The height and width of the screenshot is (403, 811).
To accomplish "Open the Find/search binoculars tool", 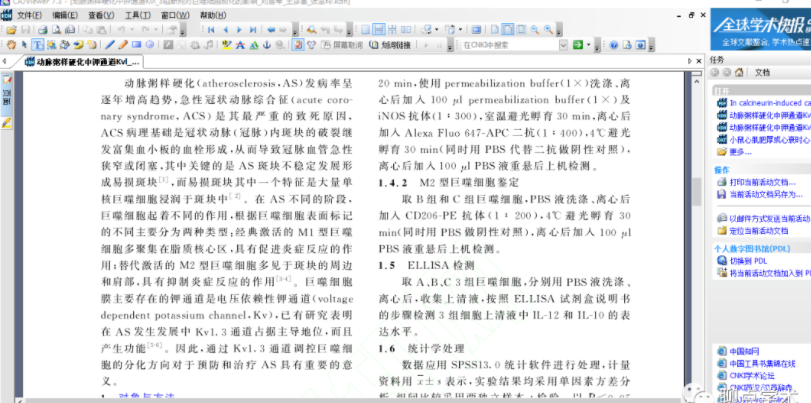I will click(x=312, y=30).
